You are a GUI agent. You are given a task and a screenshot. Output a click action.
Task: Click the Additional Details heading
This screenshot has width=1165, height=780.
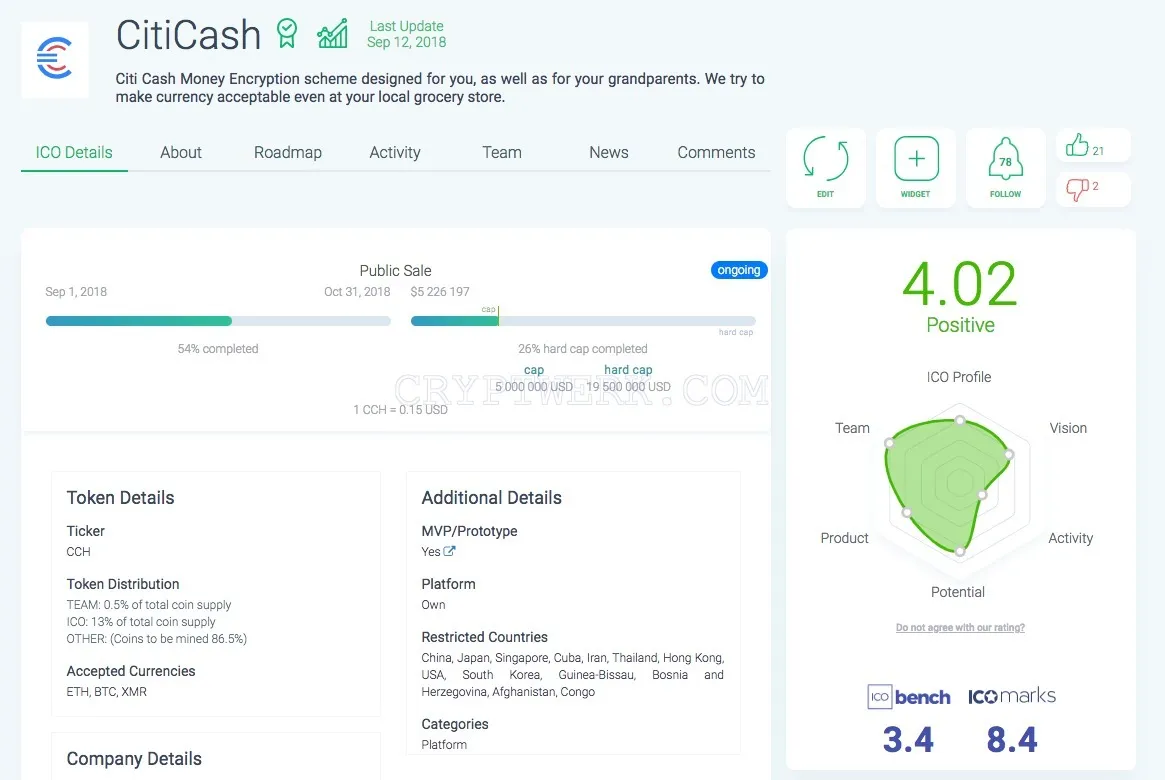point(491,498)
